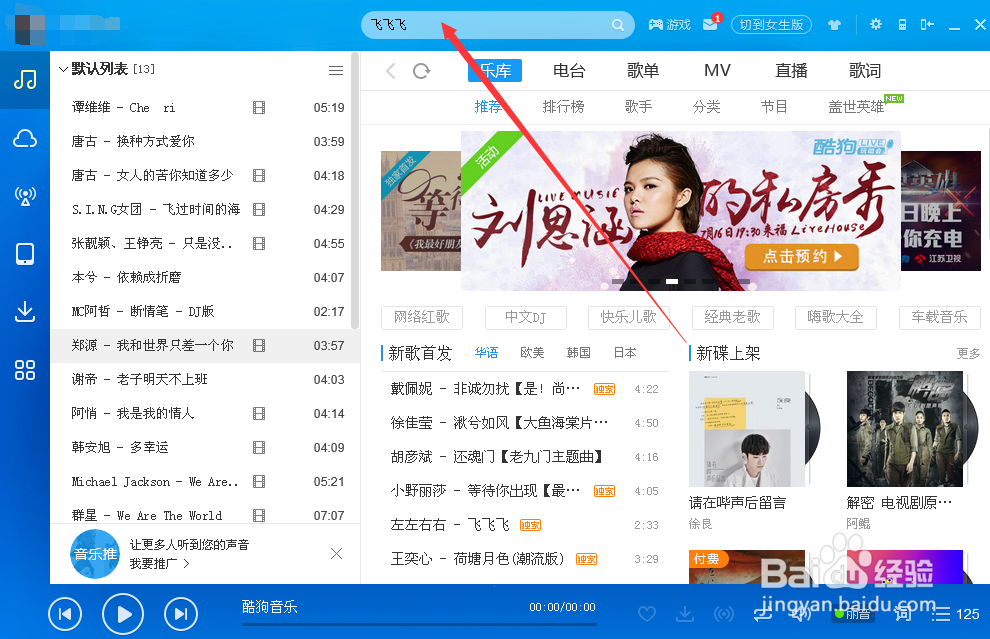
Task: Toggle repeat play mode icon
Action: [763, 613]
